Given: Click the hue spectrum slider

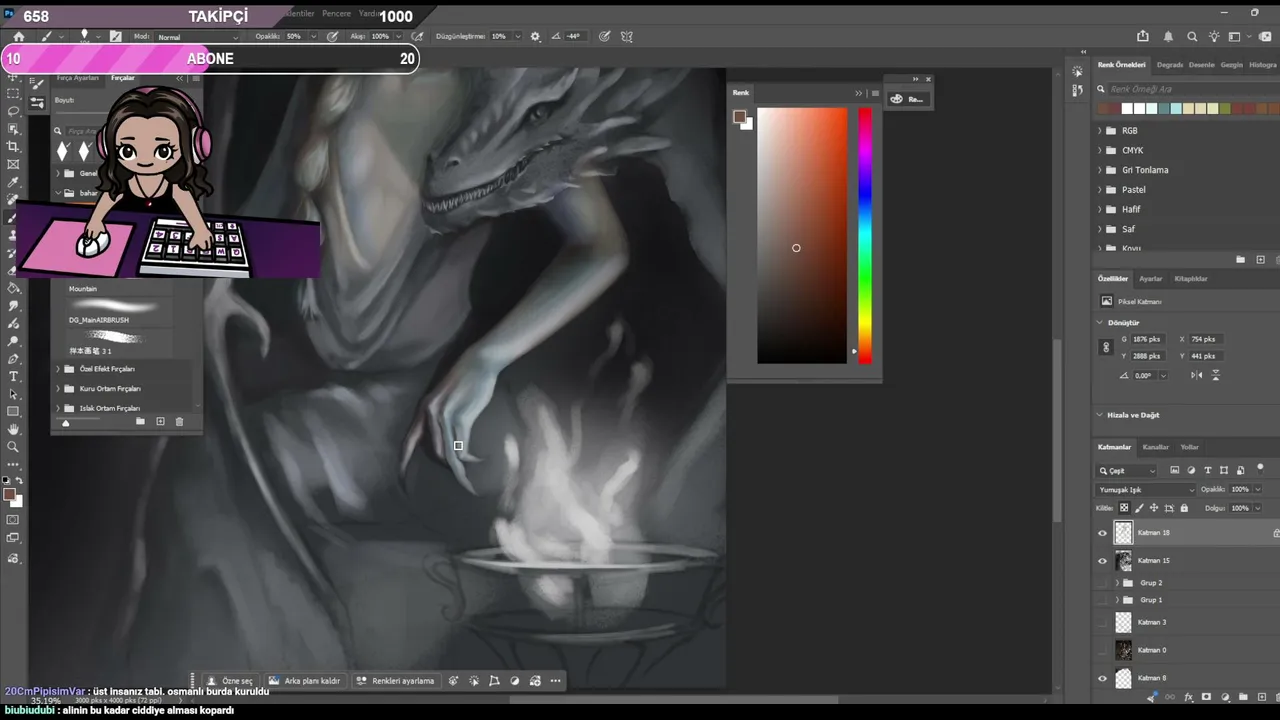Looking at the screenshot, I should (865, 236).
